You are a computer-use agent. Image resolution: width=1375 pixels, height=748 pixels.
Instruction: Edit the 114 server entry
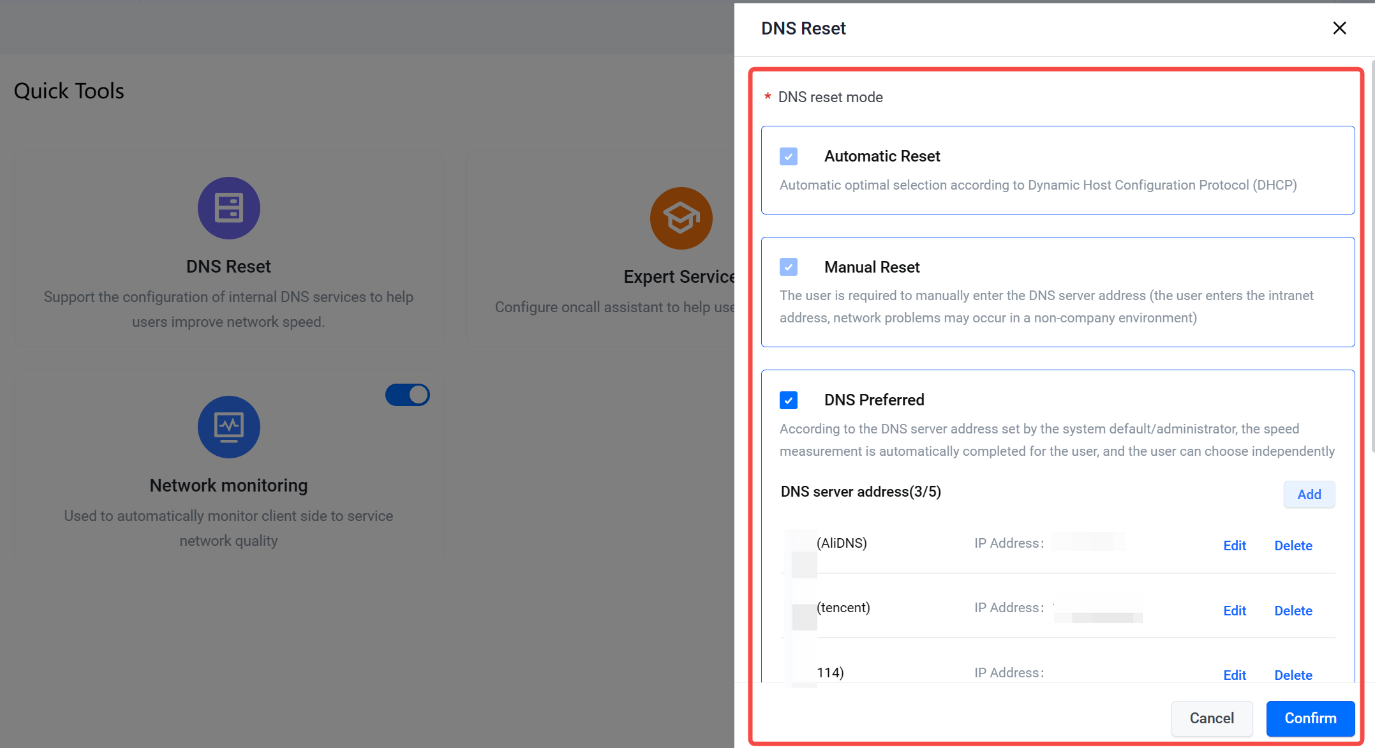pyautogui.click(x=1235, y=675)
